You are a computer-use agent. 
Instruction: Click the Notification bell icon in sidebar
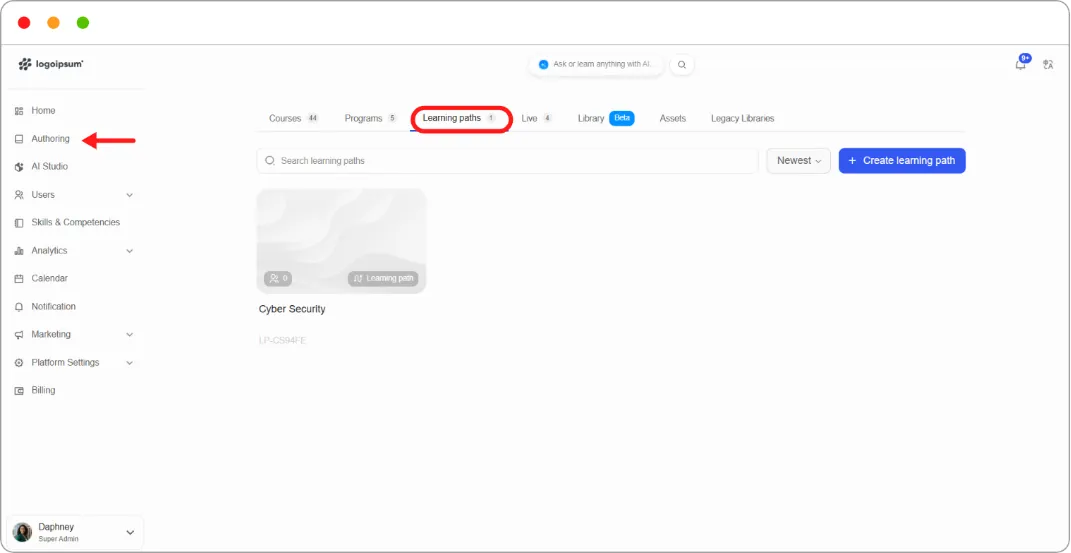[x=19, y=307]
